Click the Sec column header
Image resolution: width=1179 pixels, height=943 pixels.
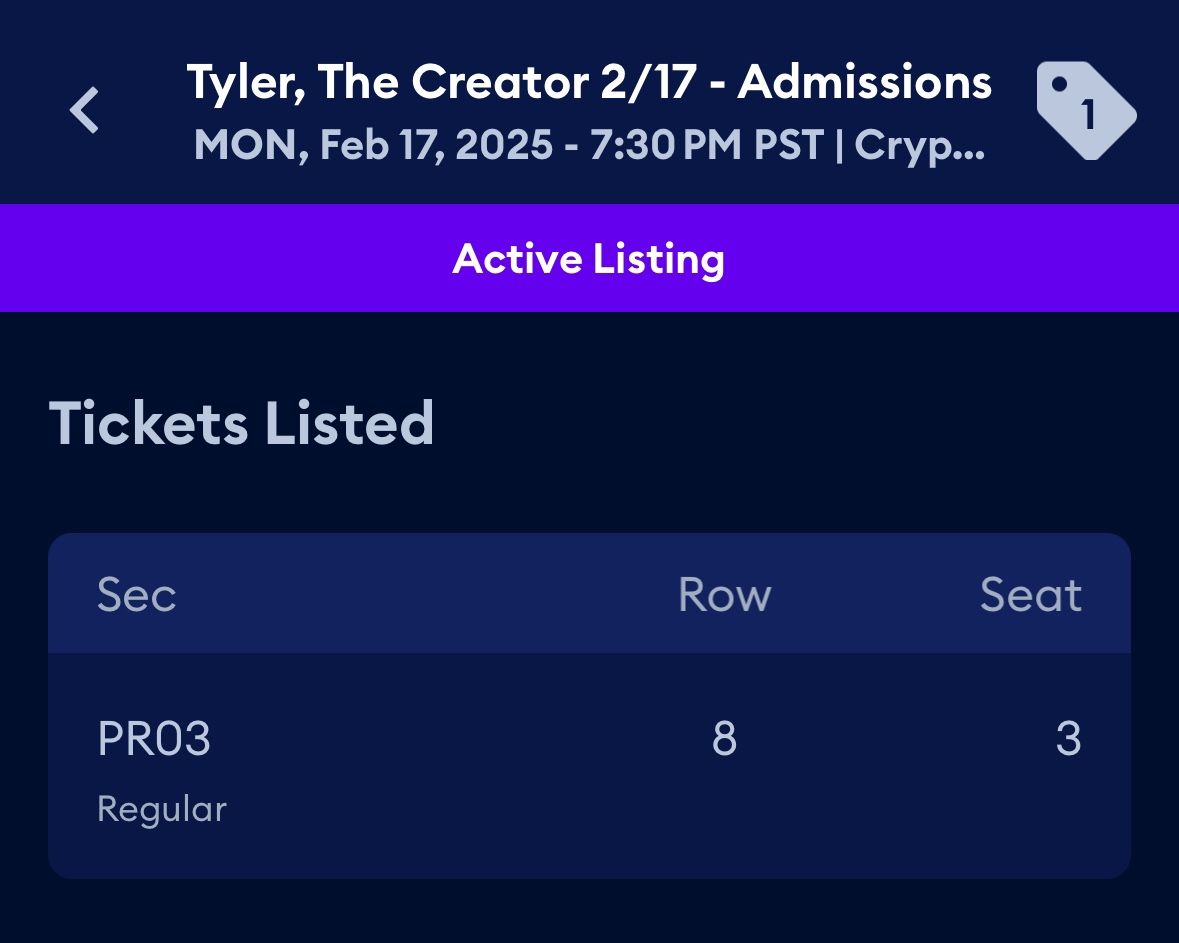click(137, 595)
